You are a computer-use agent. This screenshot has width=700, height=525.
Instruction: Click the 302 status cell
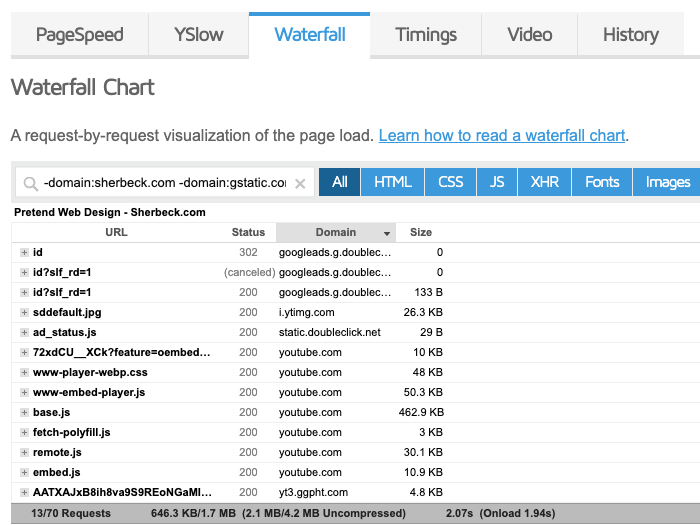point(248,252)
